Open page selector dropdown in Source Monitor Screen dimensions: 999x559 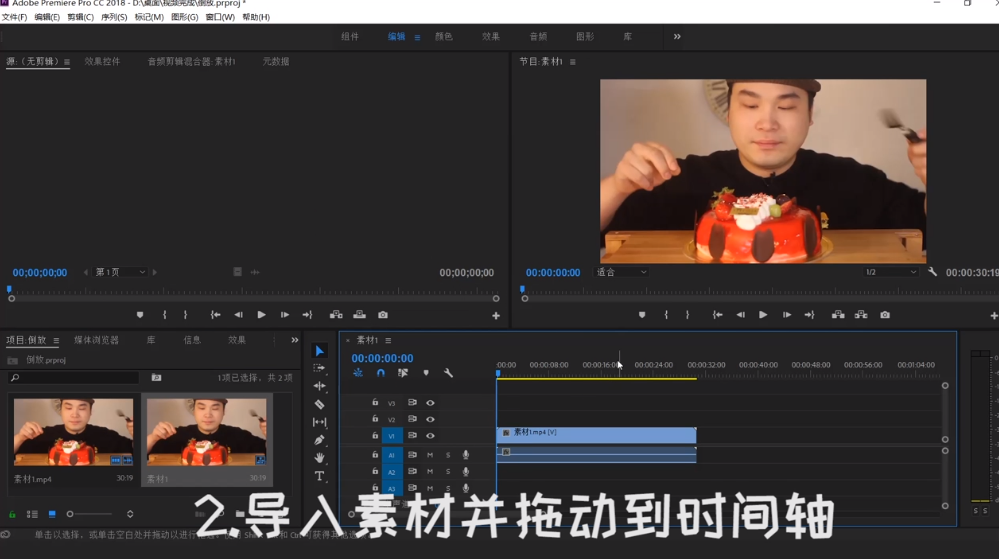pos(120,272)
